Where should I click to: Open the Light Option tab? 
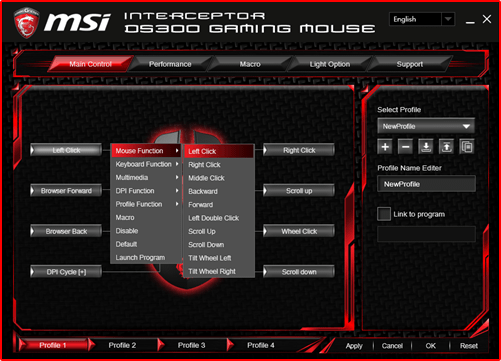[330, 64]
